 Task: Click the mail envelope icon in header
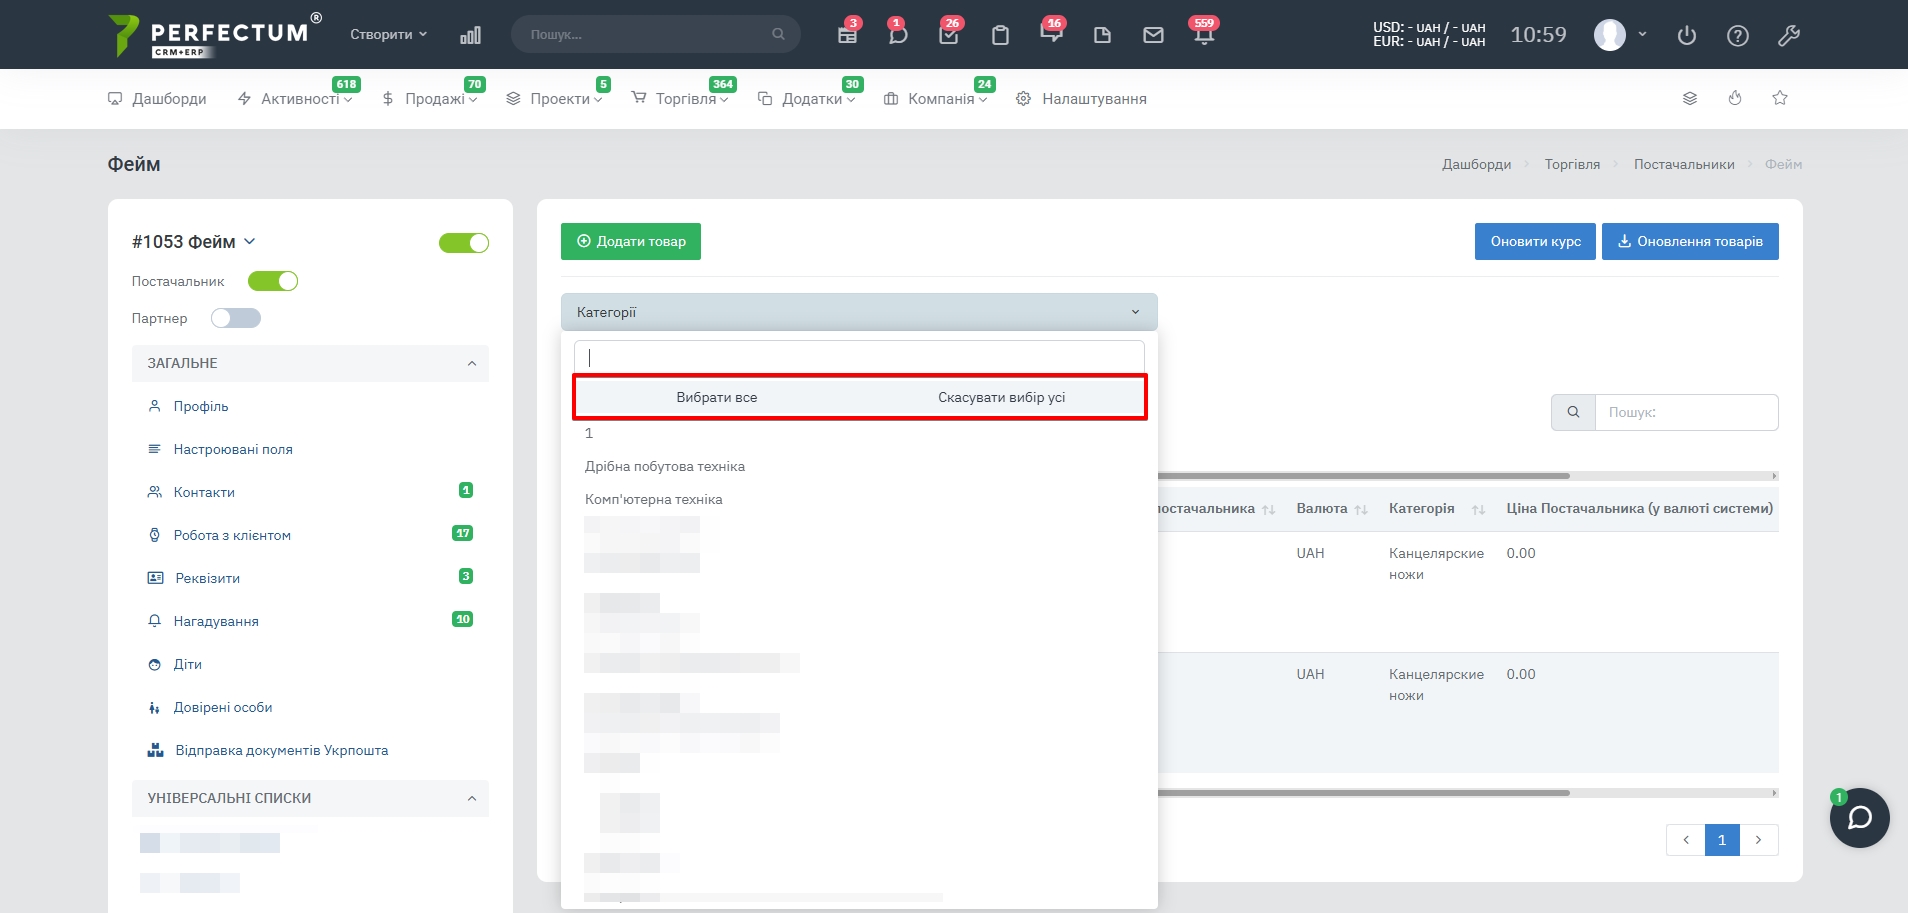tap(1153, 35)
